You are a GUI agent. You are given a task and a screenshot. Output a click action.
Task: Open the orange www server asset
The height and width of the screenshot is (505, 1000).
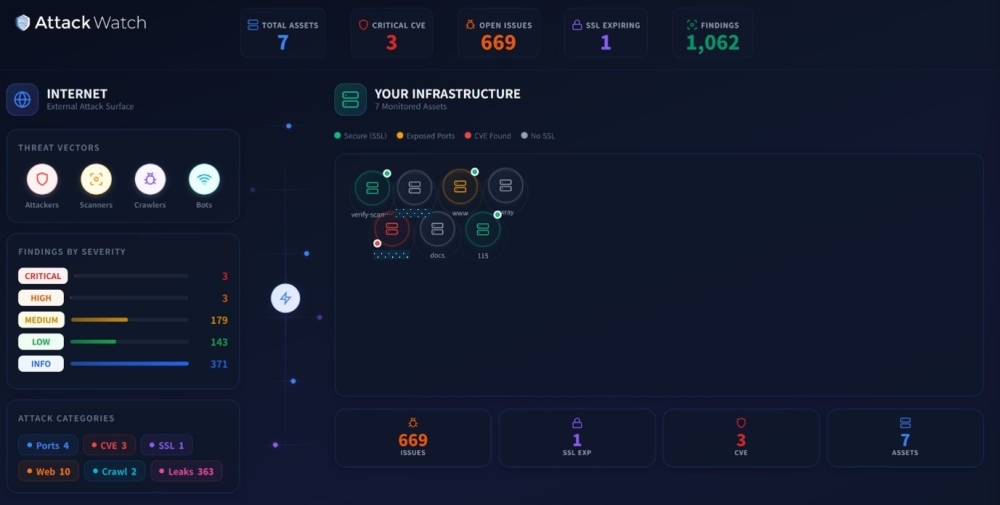(460, 186)
